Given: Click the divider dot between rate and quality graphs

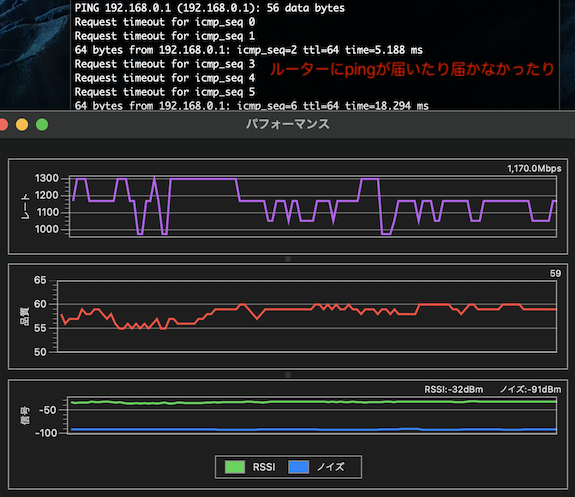Looking at the screenshot, I should (x=288, y=259).
